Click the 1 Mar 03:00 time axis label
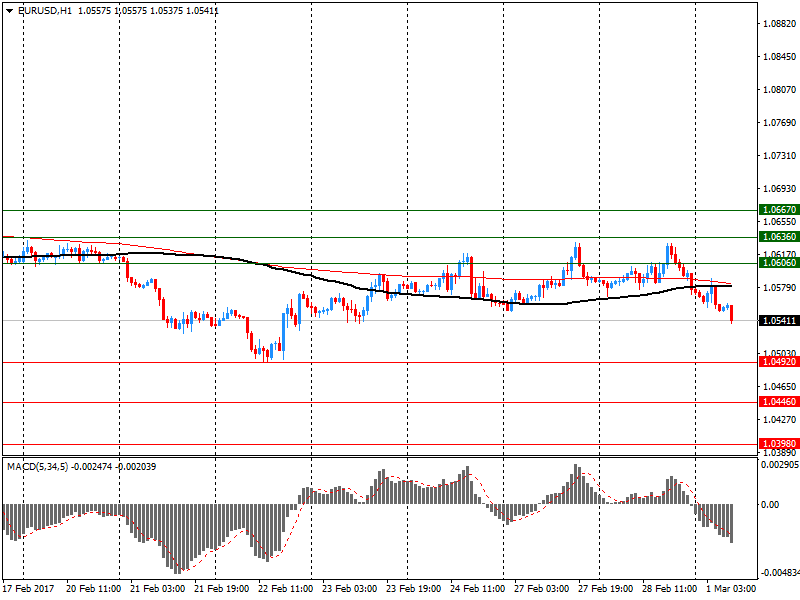This screenshot has height=600, width=800. tap(731, 588)
